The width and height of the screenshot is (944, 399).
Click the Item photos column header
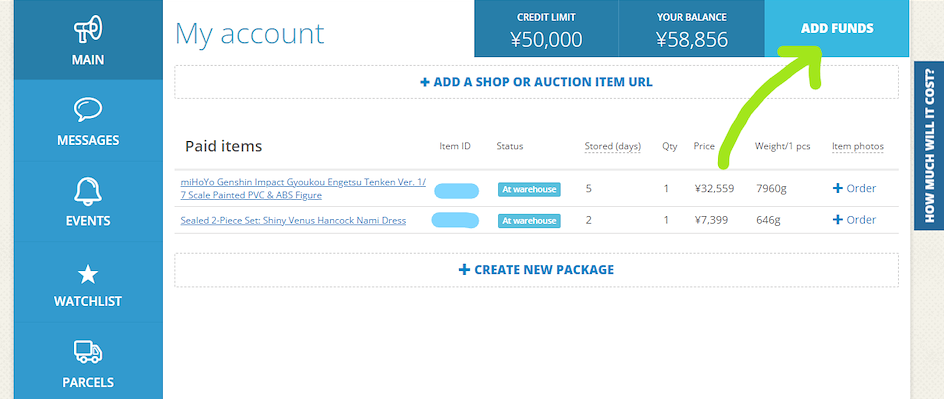(x=858, y=146)
